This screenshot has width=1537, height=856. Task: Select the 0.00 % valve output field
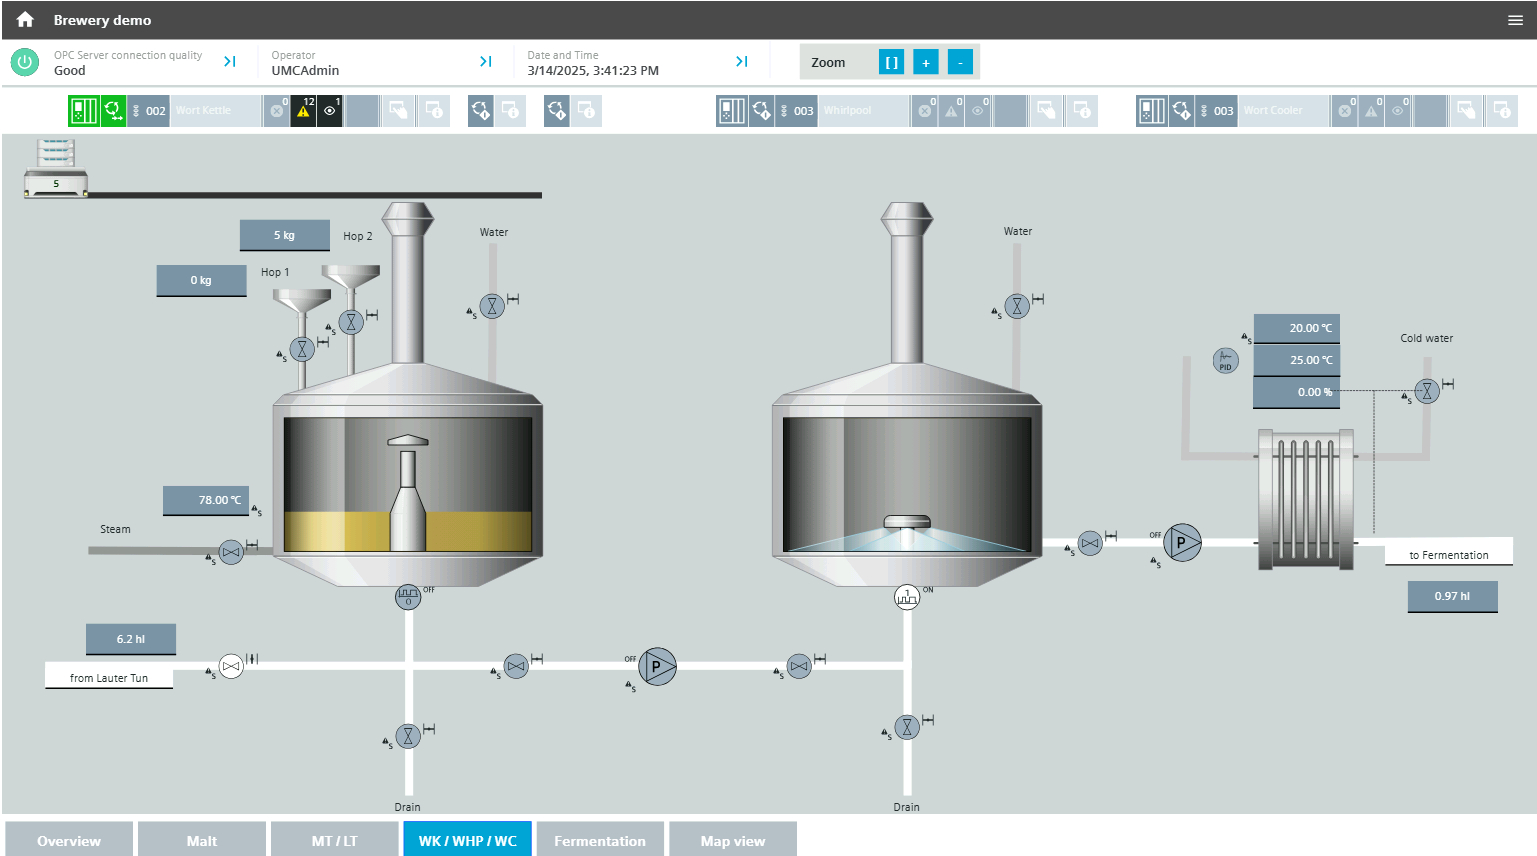[1296, 392]
